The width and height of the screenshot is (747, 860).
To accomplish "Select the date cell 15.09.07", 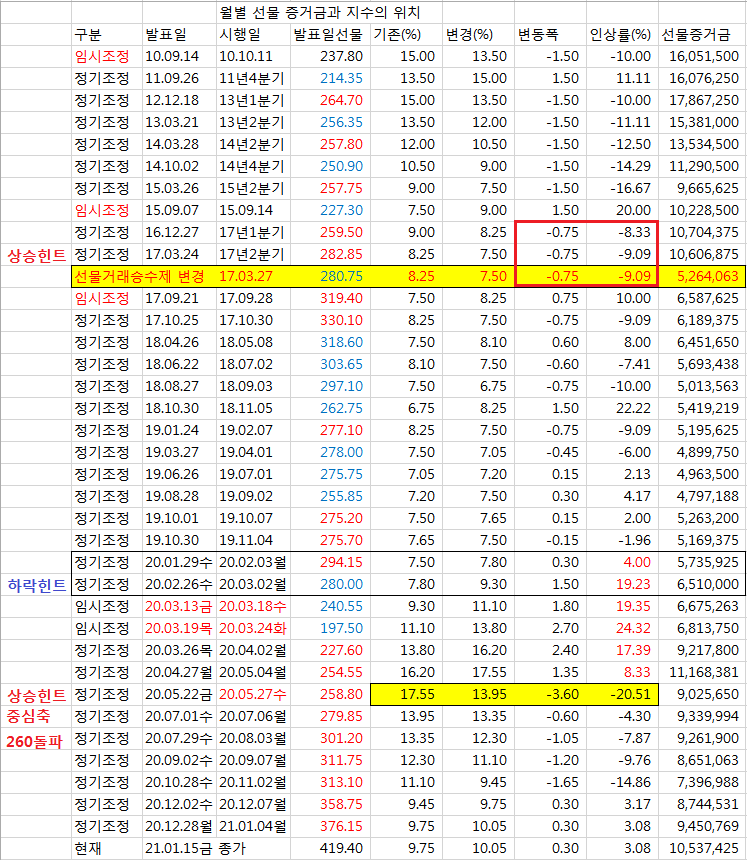I will pyautogui.click(x=172, y=210).
